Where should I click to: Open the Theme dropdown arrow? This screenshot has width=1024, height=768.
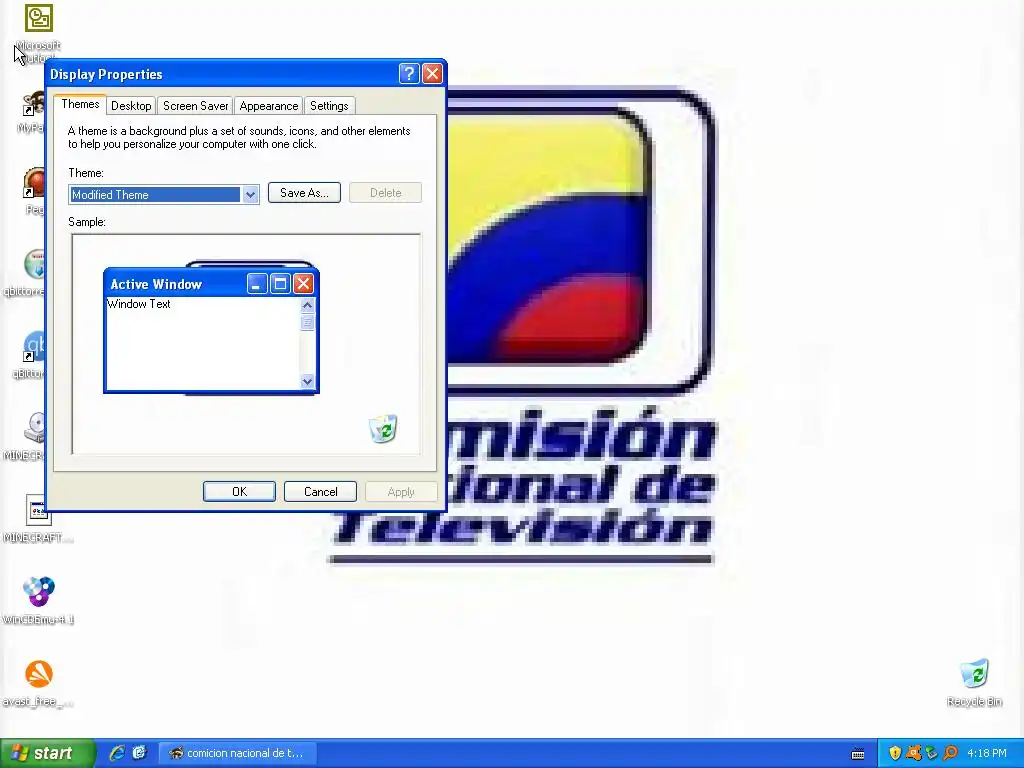tap(250, 195)
